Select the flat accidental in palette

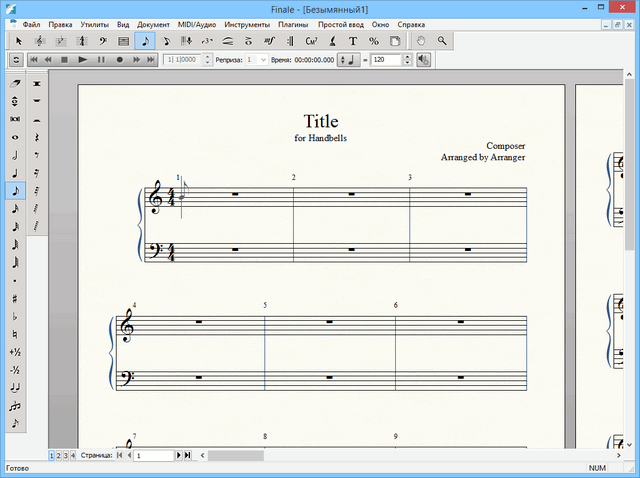[x=15, y=316]
